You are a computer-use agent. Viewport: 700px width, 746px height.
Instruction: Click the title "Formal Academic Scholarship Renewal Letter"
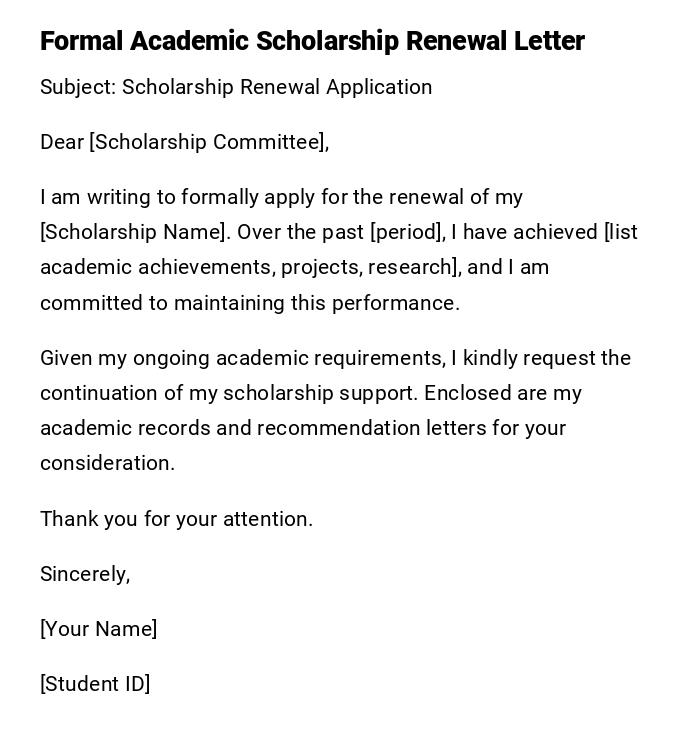[x=312, y=41]
